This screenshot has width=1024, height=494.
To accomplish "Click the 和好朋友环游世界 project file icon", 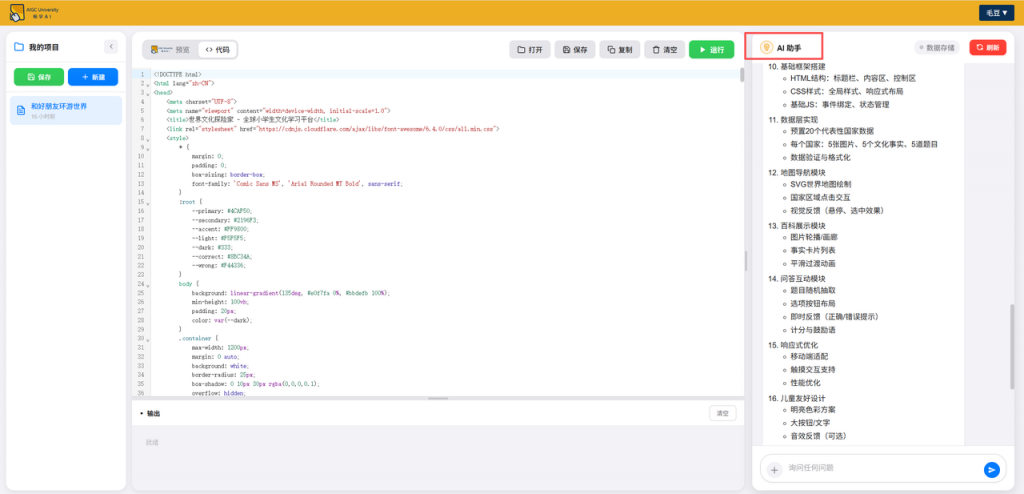I will [22, 110].
